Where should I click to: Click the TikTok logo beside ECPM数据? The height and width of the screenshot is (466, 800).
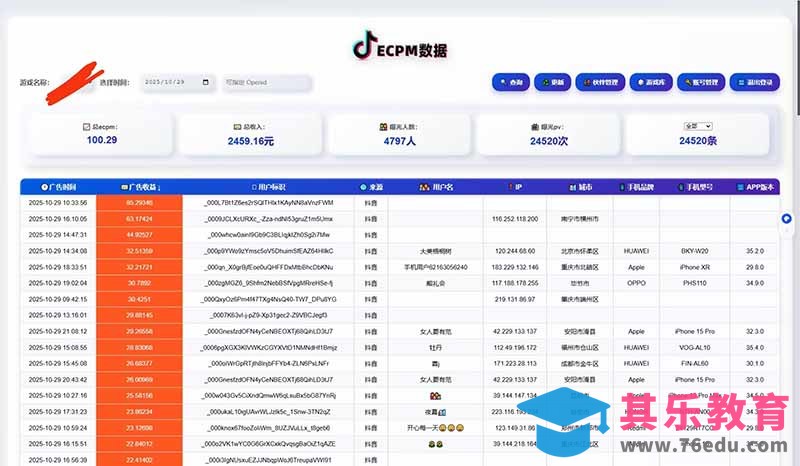point(364,45)
